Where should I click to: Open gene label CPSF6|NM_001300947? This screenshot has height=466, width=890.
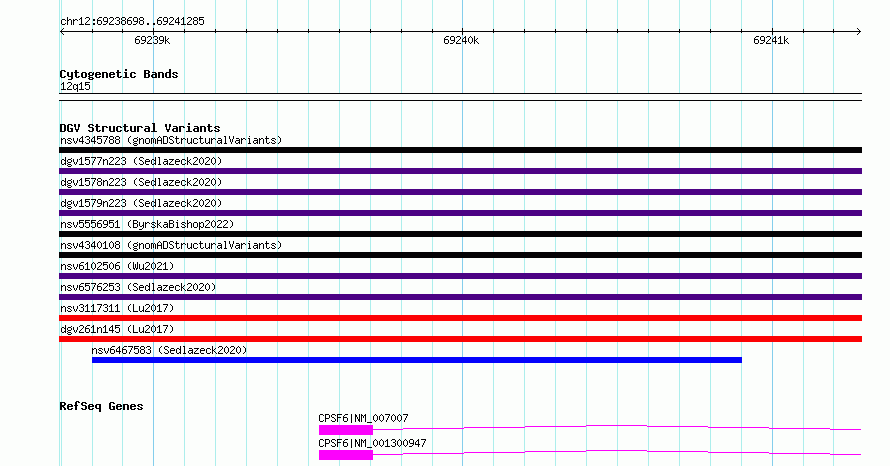(372, 443)
